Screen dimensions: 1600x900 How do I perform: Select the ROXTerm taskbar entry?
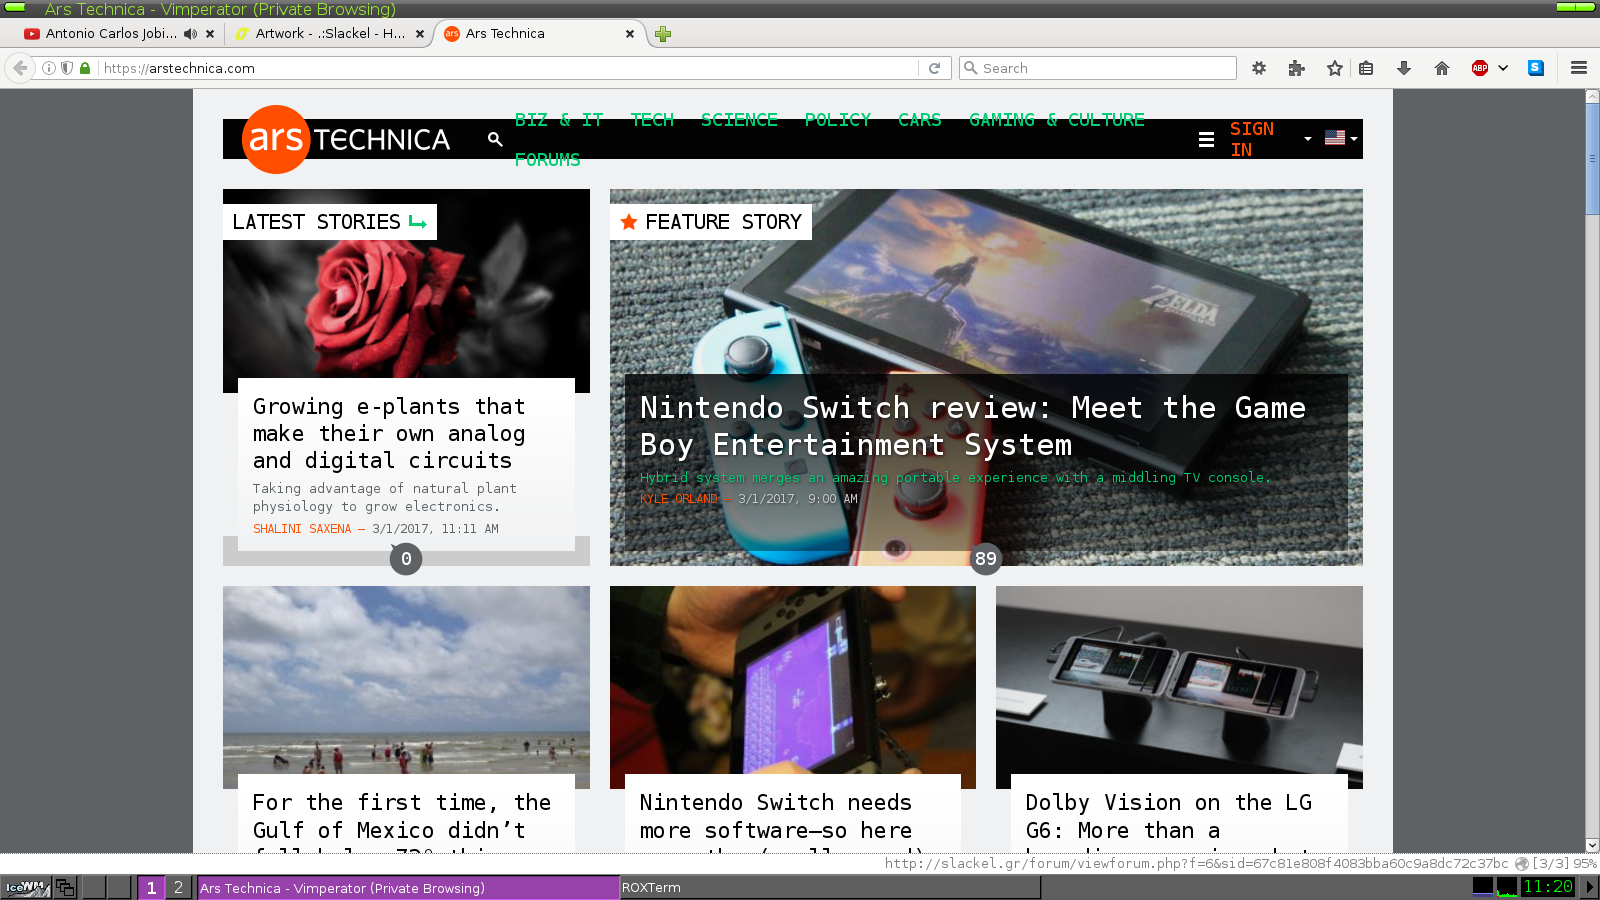(x=830, y=887)
